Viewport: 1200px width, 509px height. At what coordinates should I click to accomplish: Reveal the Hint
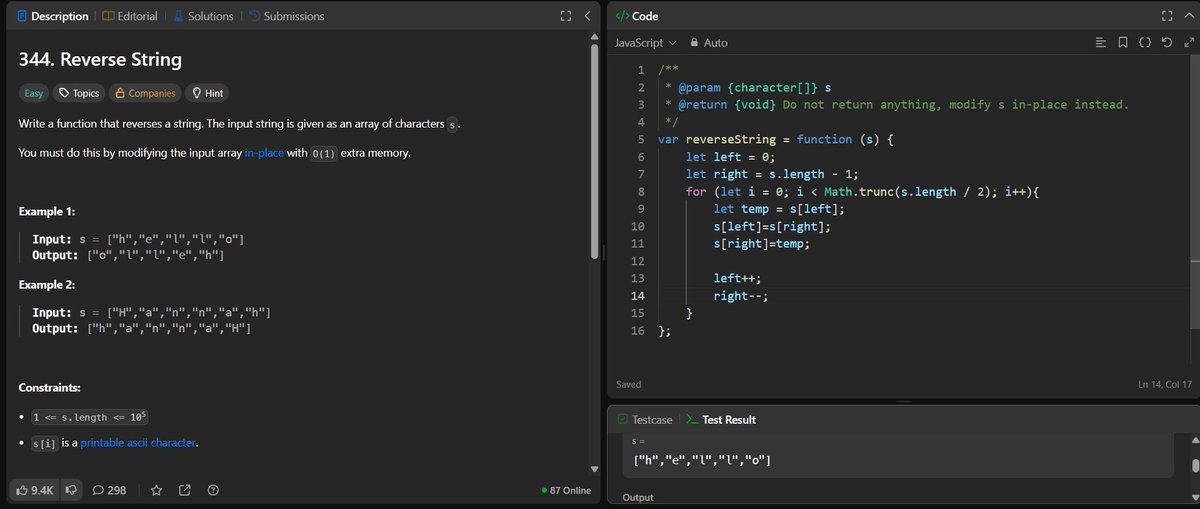click(x=207, y=93)
